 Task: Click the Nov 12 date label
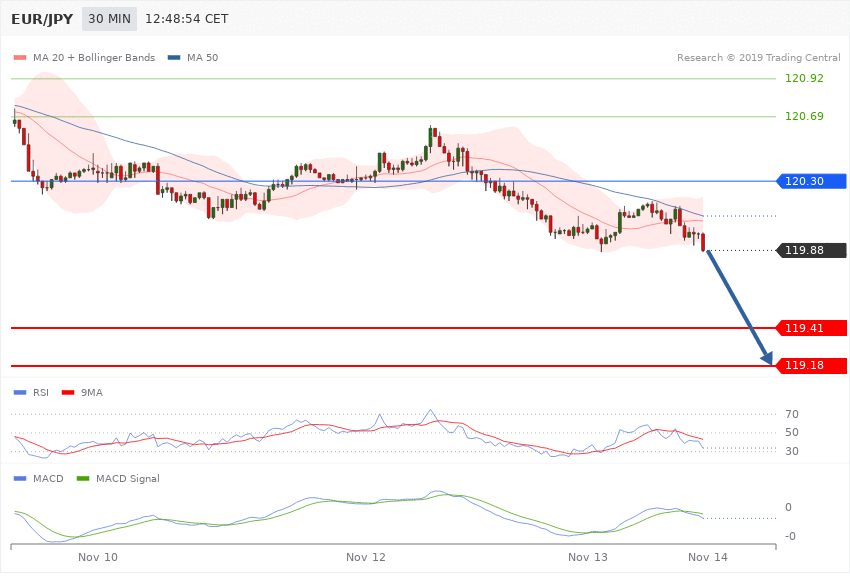(366, 557)
